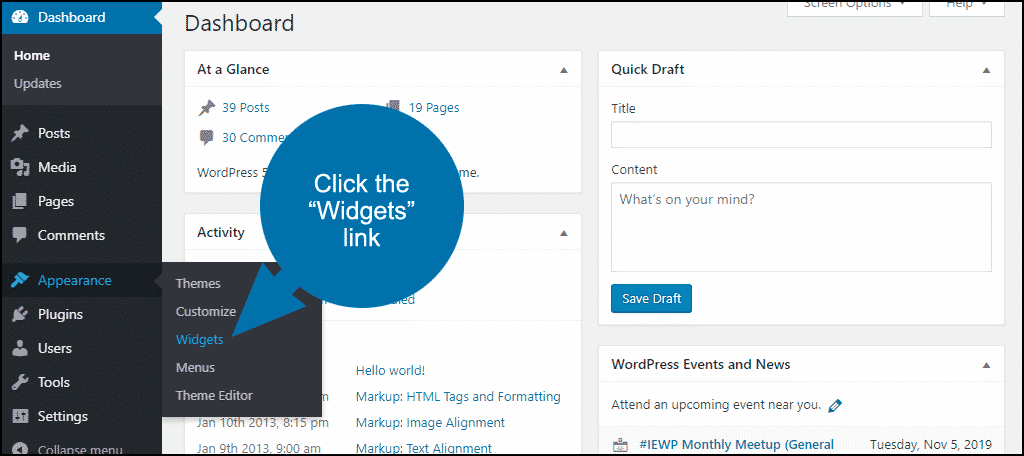Click the Save Draft button
Image resolution: width=1024 pixels, height=456 pixels.
tap(651, 299)
